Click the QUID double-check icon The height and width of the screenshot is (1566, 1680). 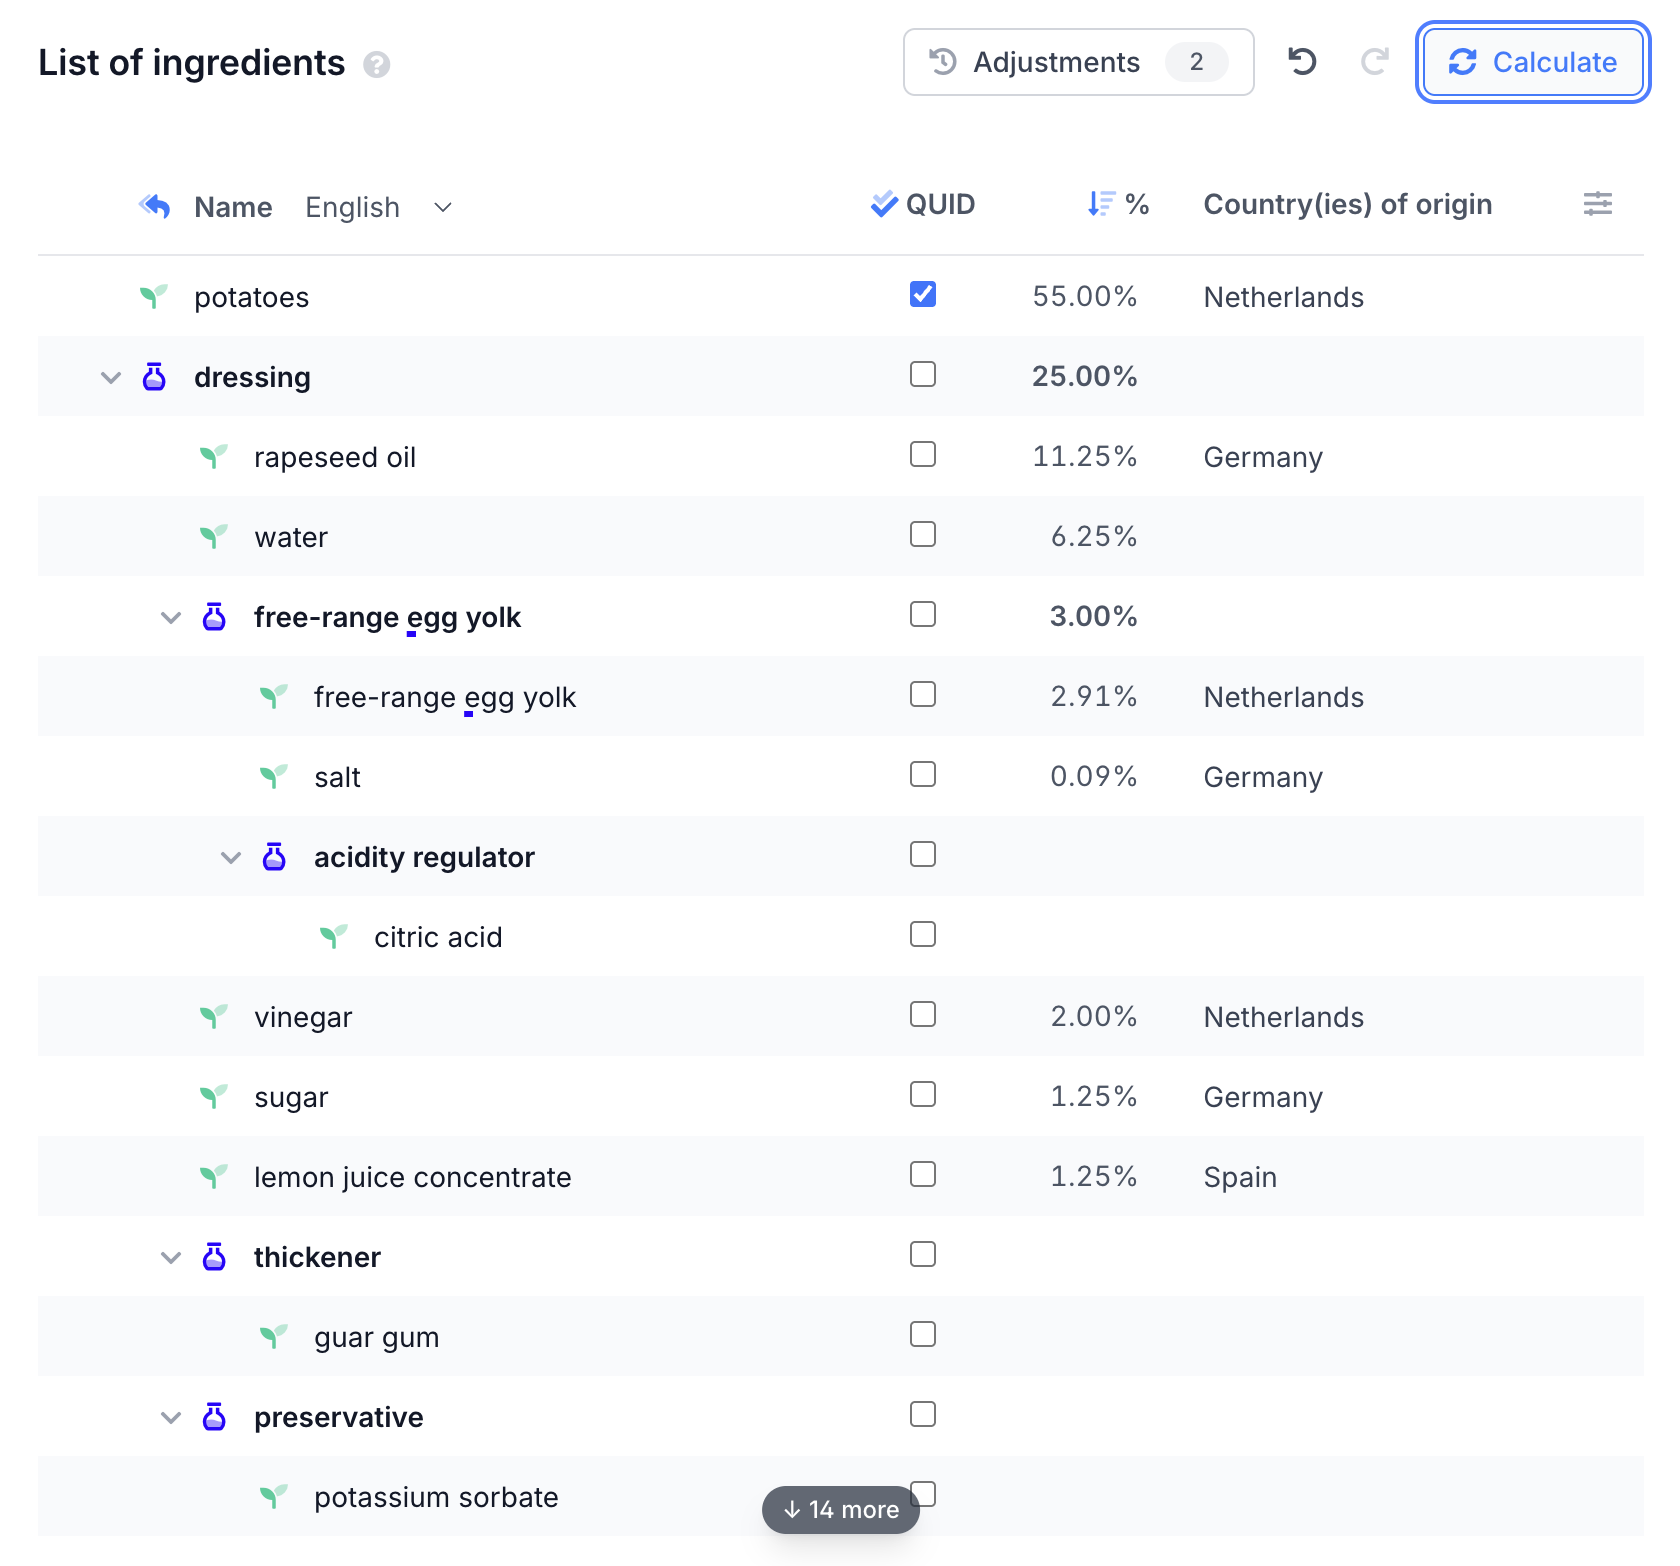[884, 204]
